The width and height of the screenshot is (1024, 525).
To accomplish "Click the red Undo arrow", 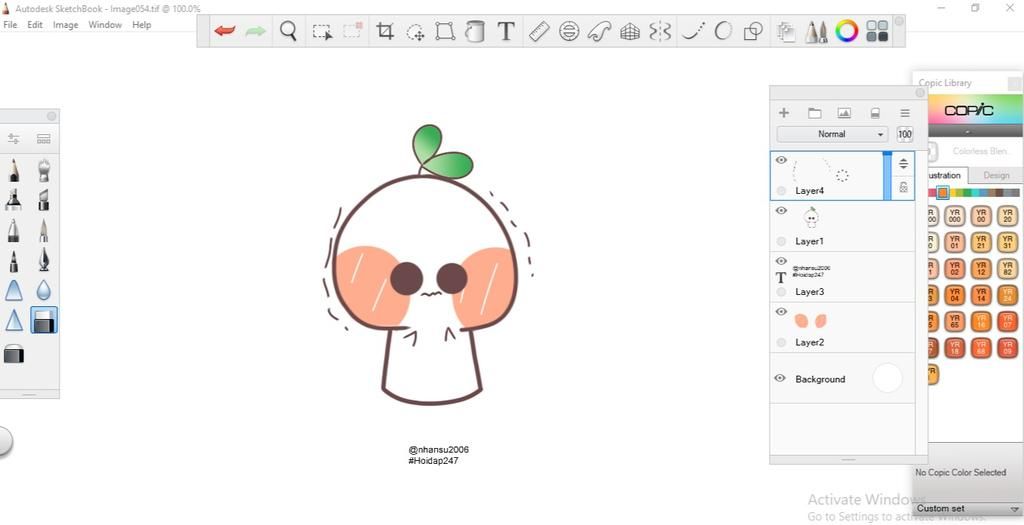I will [x=225, y=31].
